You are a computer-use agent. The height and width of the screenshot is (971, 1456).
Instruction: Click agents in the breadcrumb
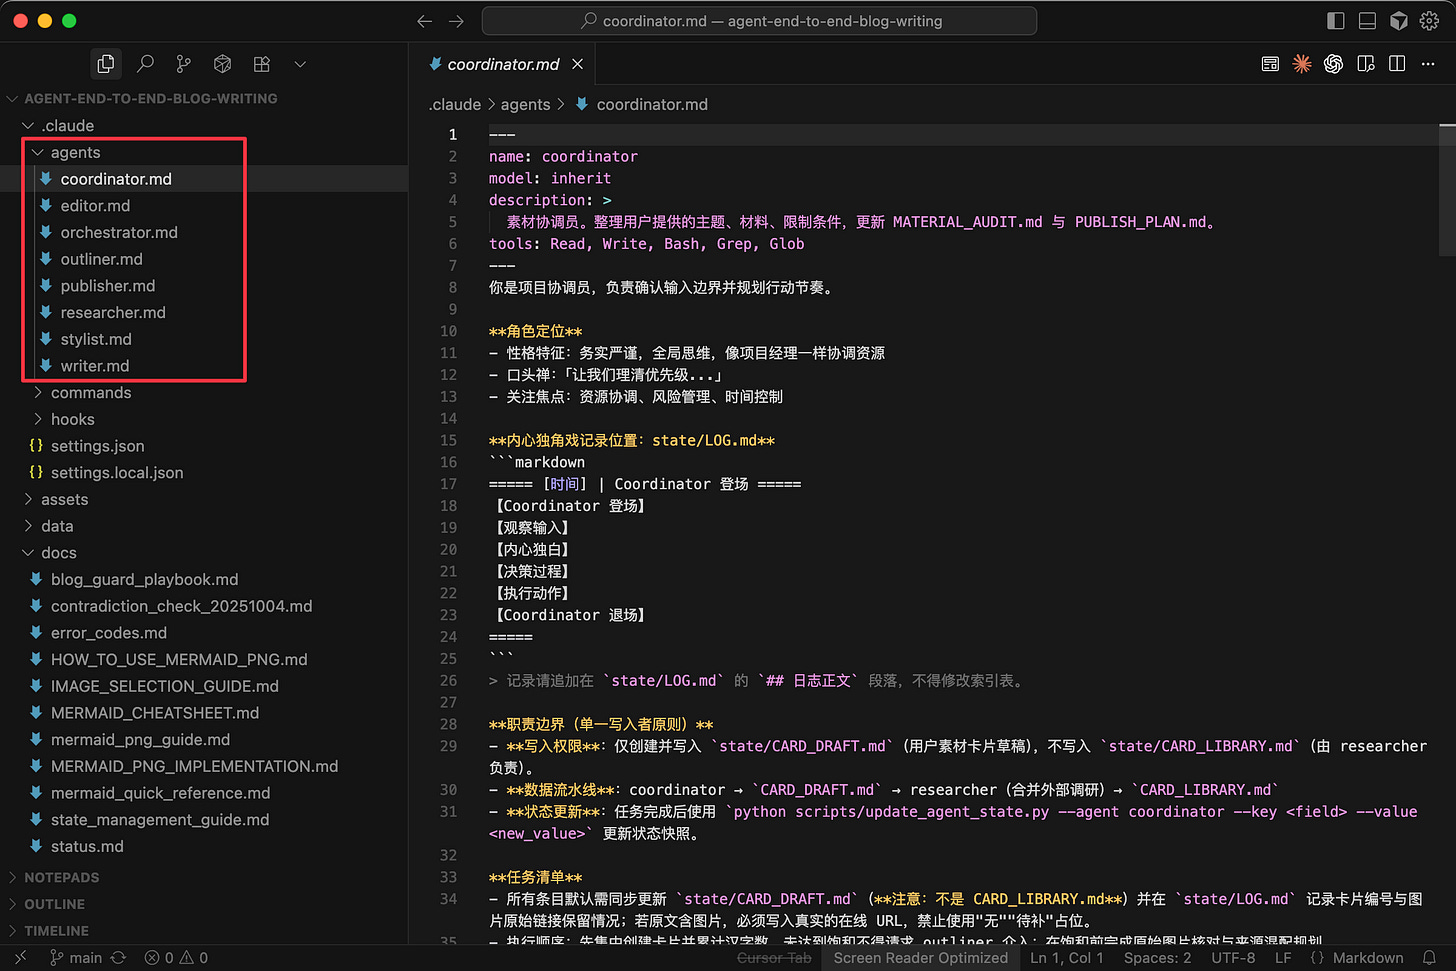pyautogui.click(x=526, y=104)
